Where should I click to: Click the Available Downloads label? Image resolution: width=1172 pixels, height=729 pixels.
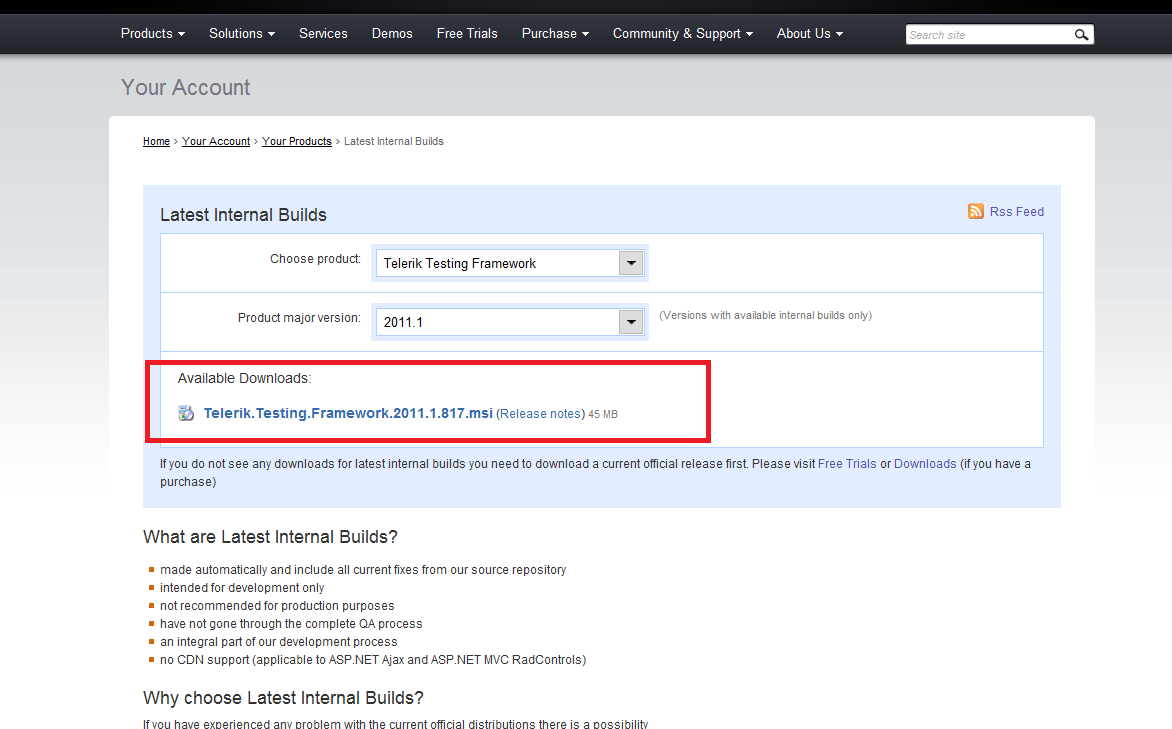click(x=244, y=378)
